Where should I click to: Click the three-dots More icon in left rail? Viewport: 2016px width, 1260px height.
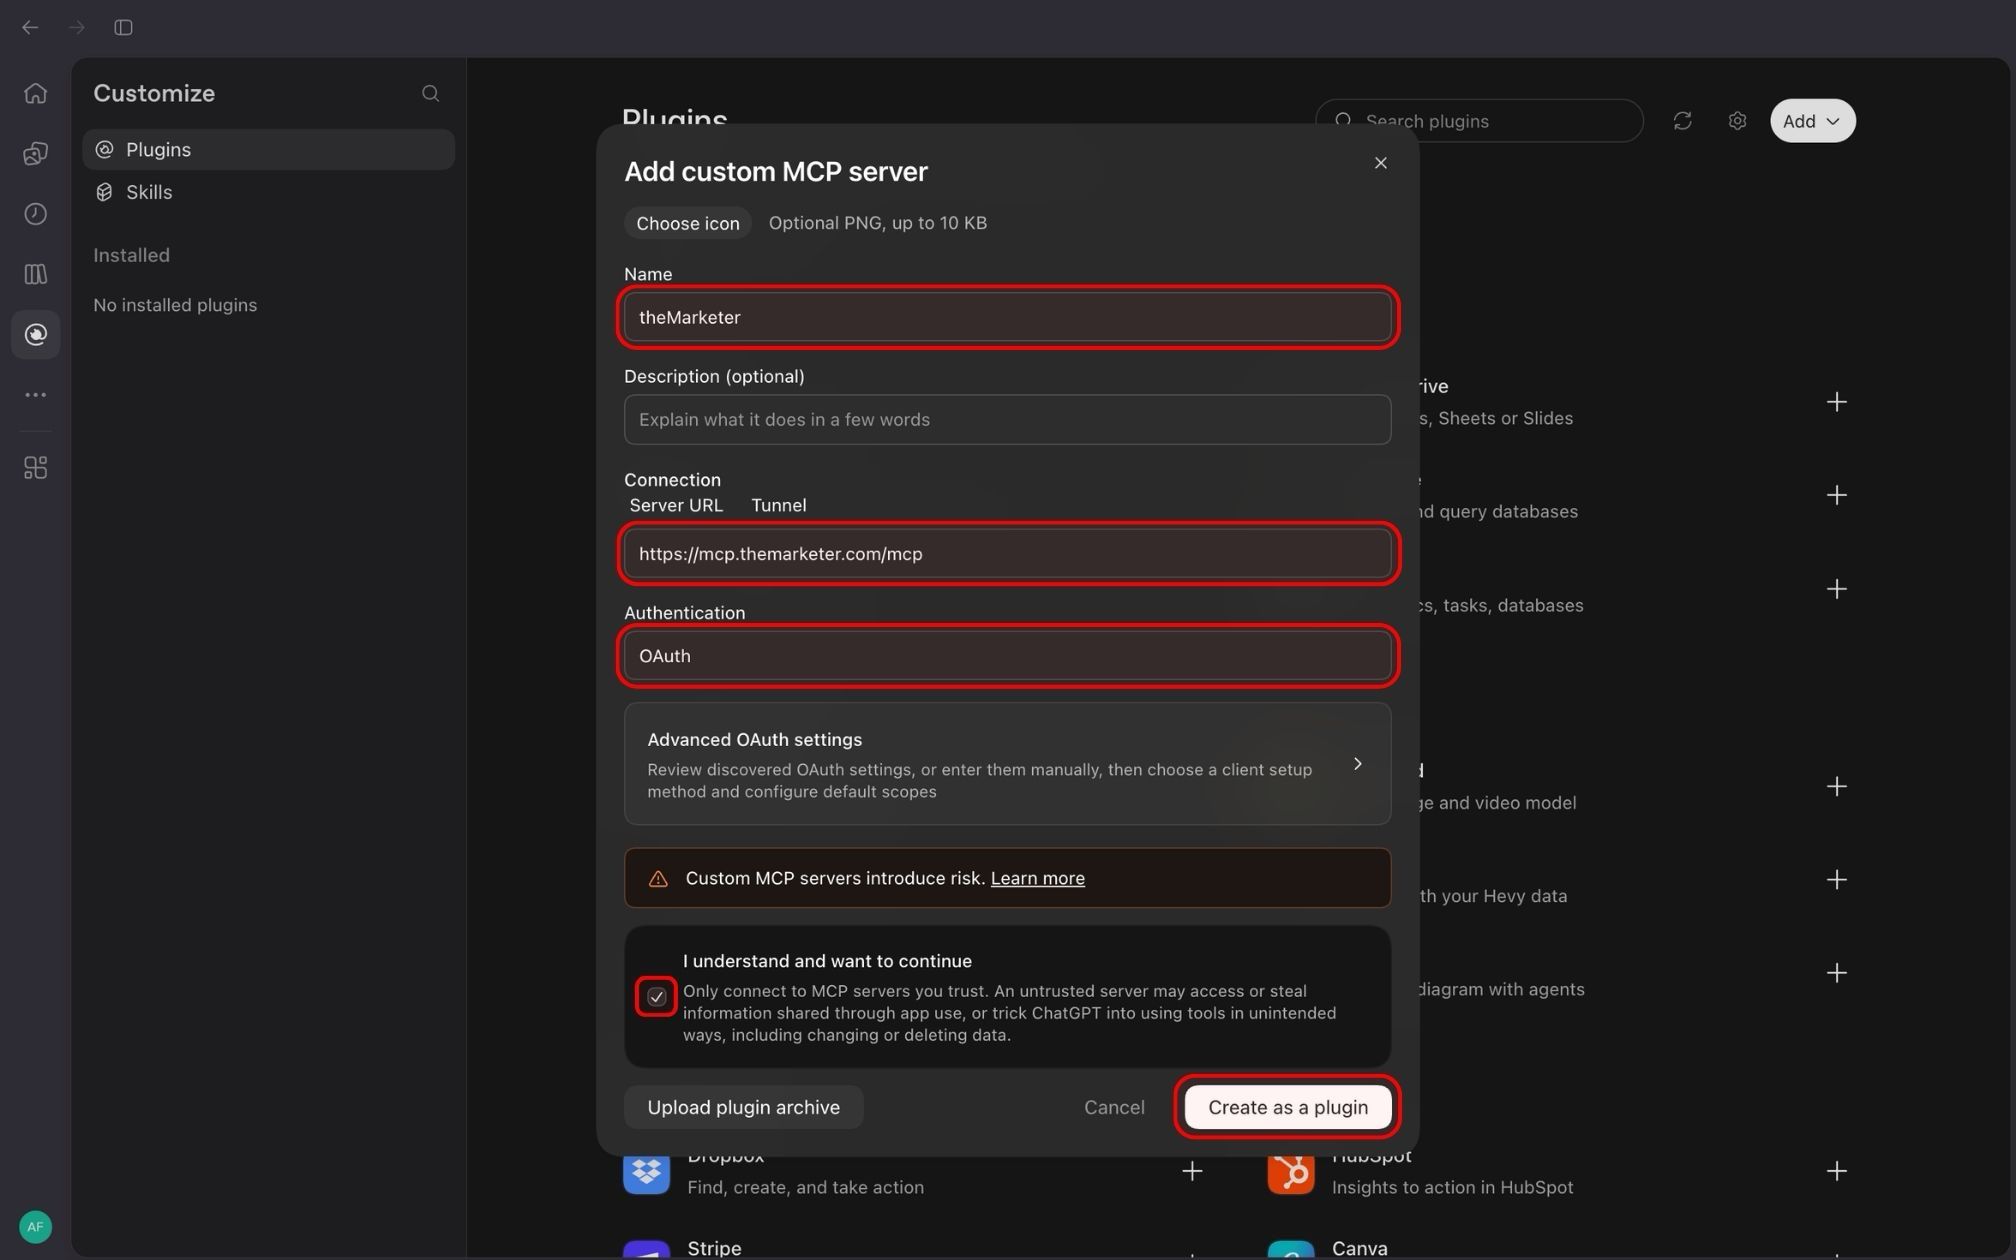[x=36, y=395]
